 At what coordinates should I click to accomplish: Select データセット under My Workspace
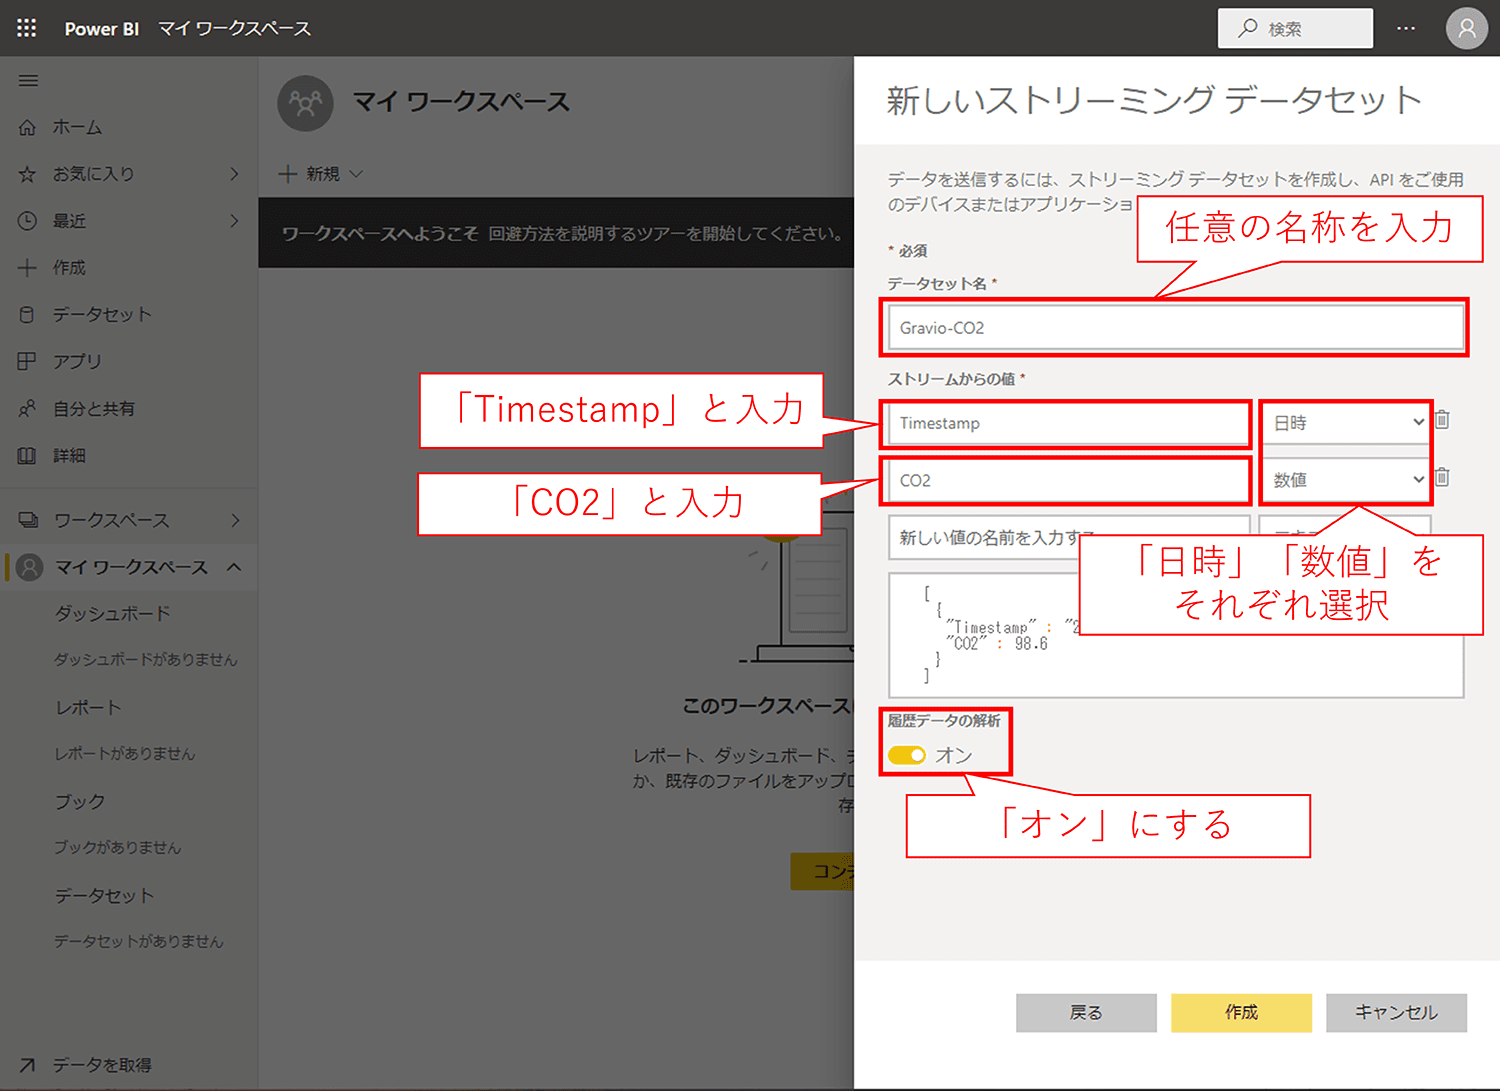104,895
